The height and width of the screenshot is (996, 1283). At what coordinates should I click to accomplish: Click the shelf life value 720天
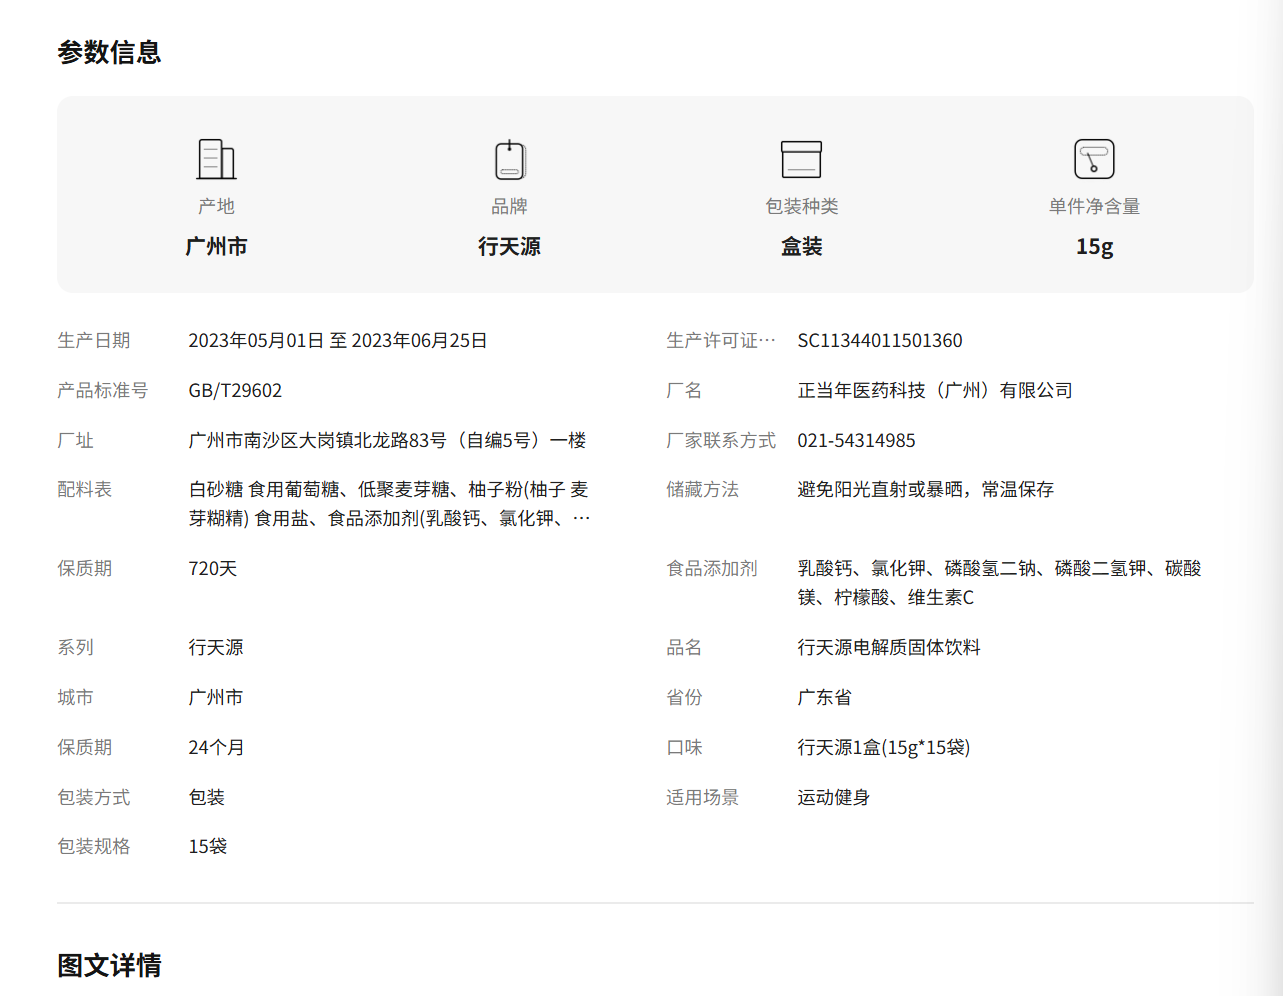(x=213, y=569)
